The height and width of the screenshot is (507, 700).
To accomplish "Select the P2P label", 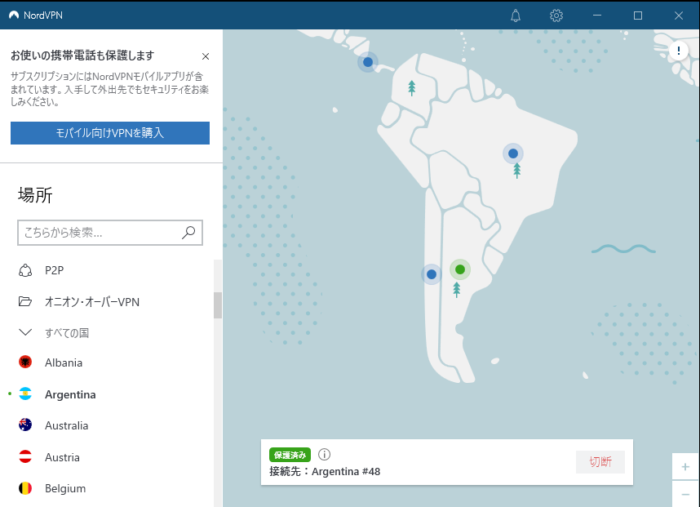I will tap(54, 270).
